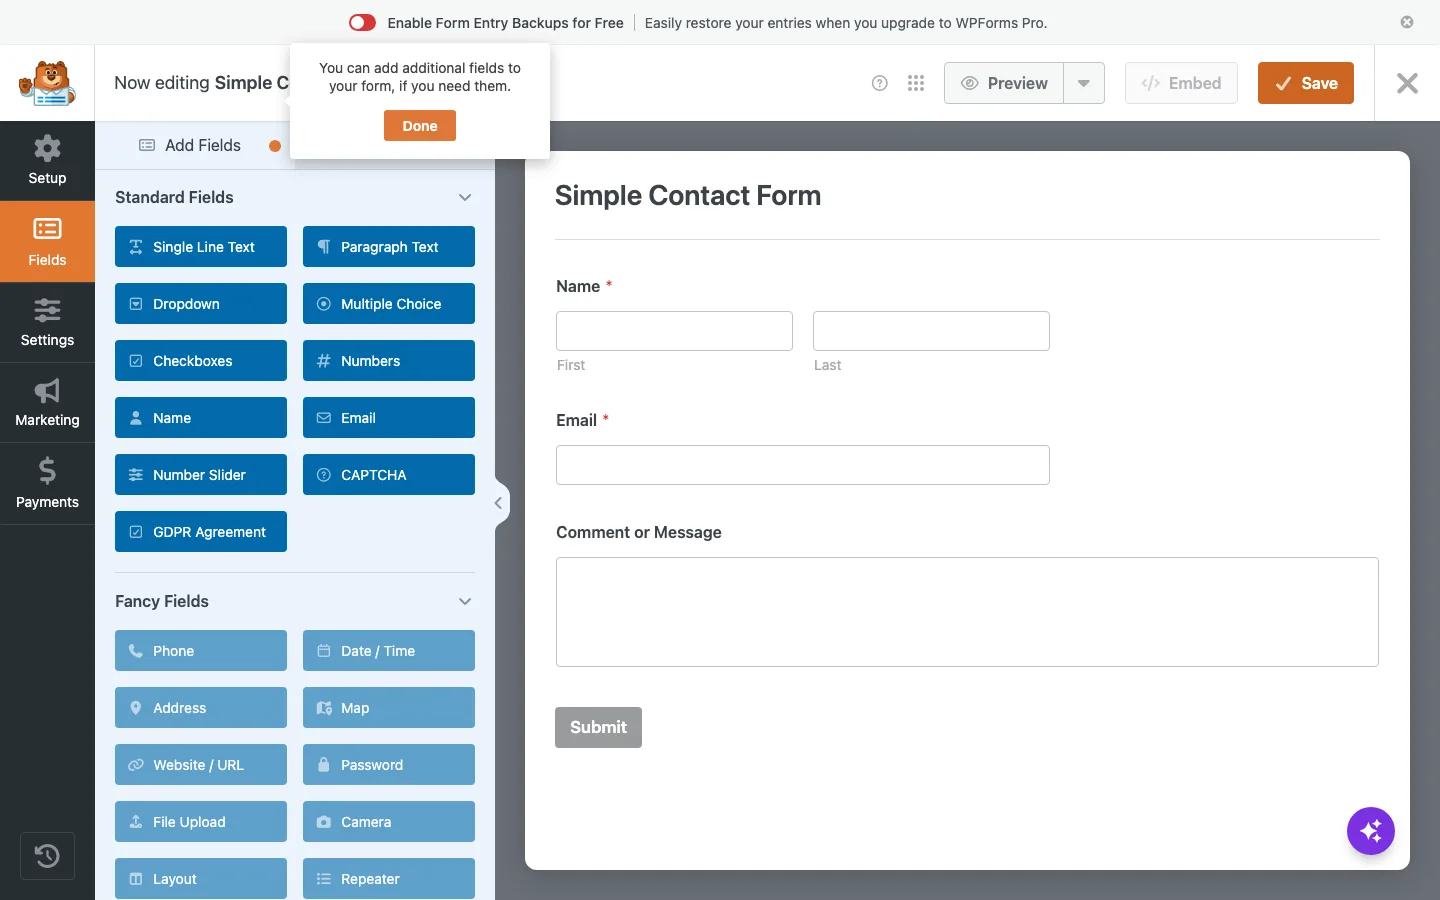Add a Single Line Text field
Viewport: 1440px width, 900px height.
[x=201, y=247]
